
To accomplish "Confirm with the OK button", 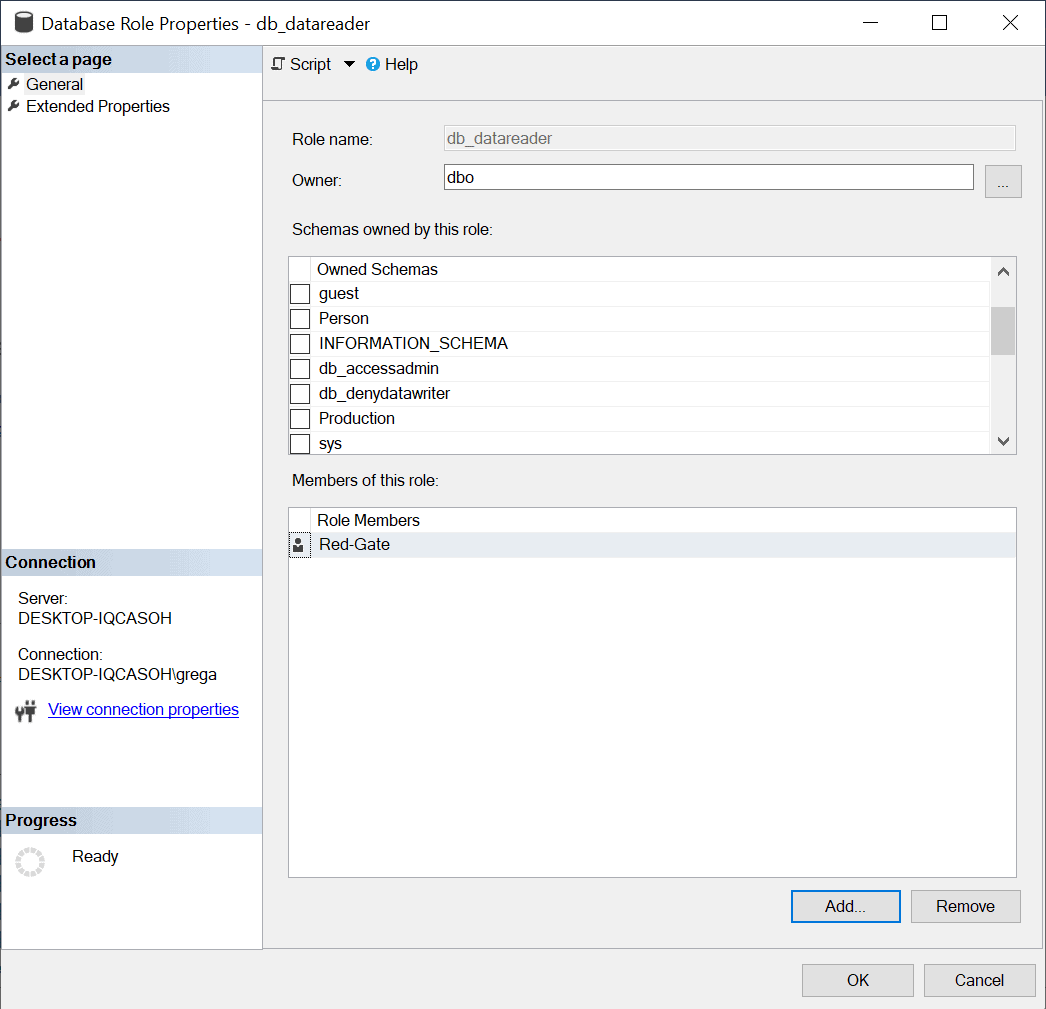I will (857, 980).
